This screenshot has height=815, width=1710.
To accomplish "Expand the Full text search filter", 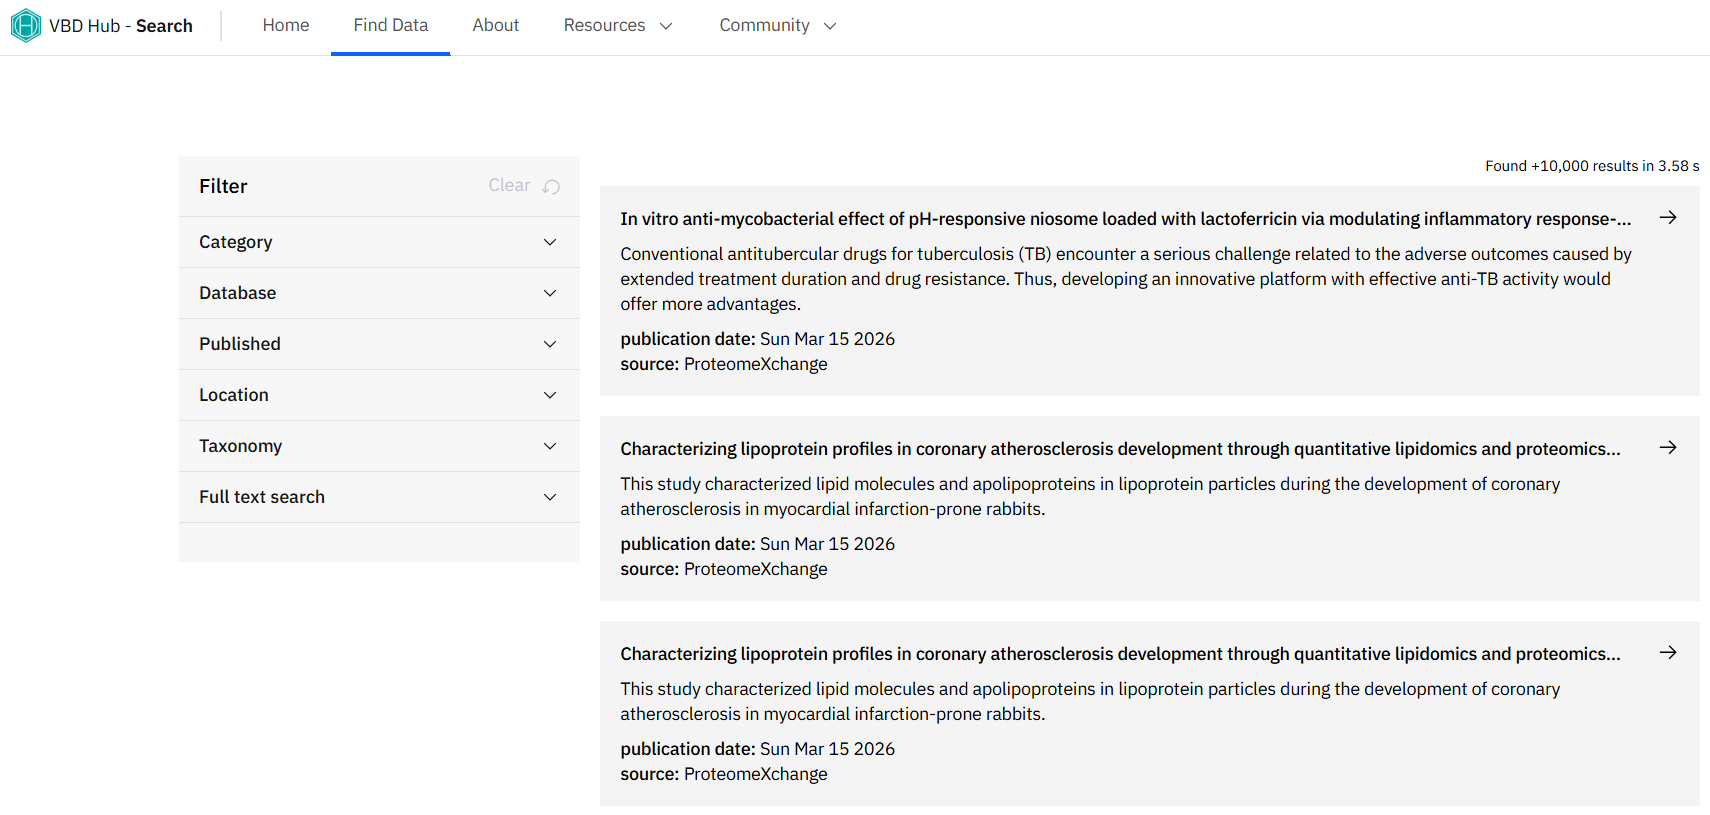I will click(379, 497).
